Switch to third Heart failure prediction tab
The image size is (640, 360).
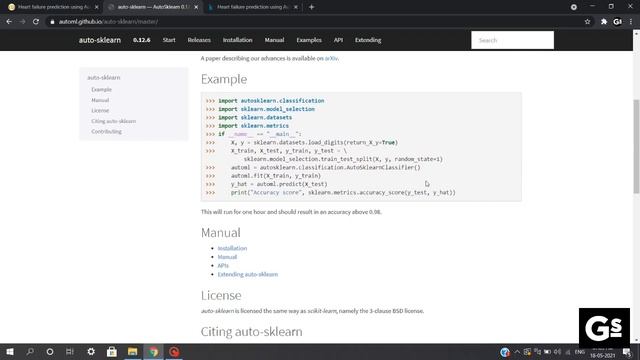pyautogui.click(x=252, y=7)
